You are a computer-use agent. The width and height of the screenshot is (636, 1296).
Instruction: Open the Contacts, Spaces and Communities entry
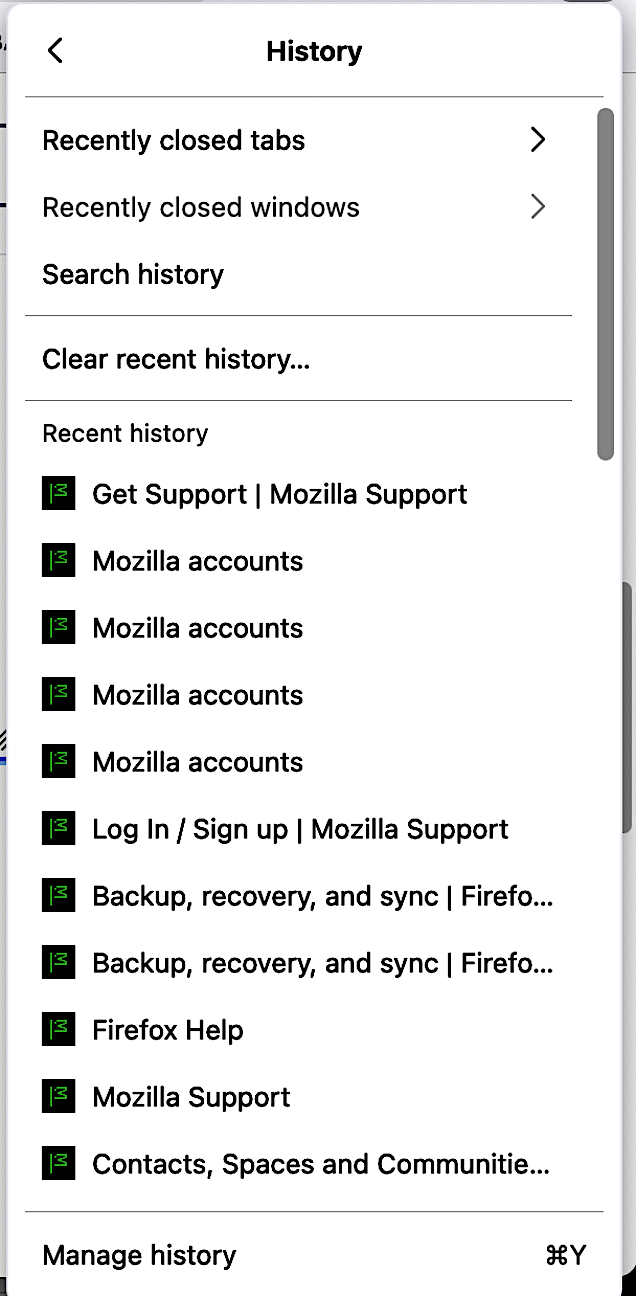pos(298,1164)
